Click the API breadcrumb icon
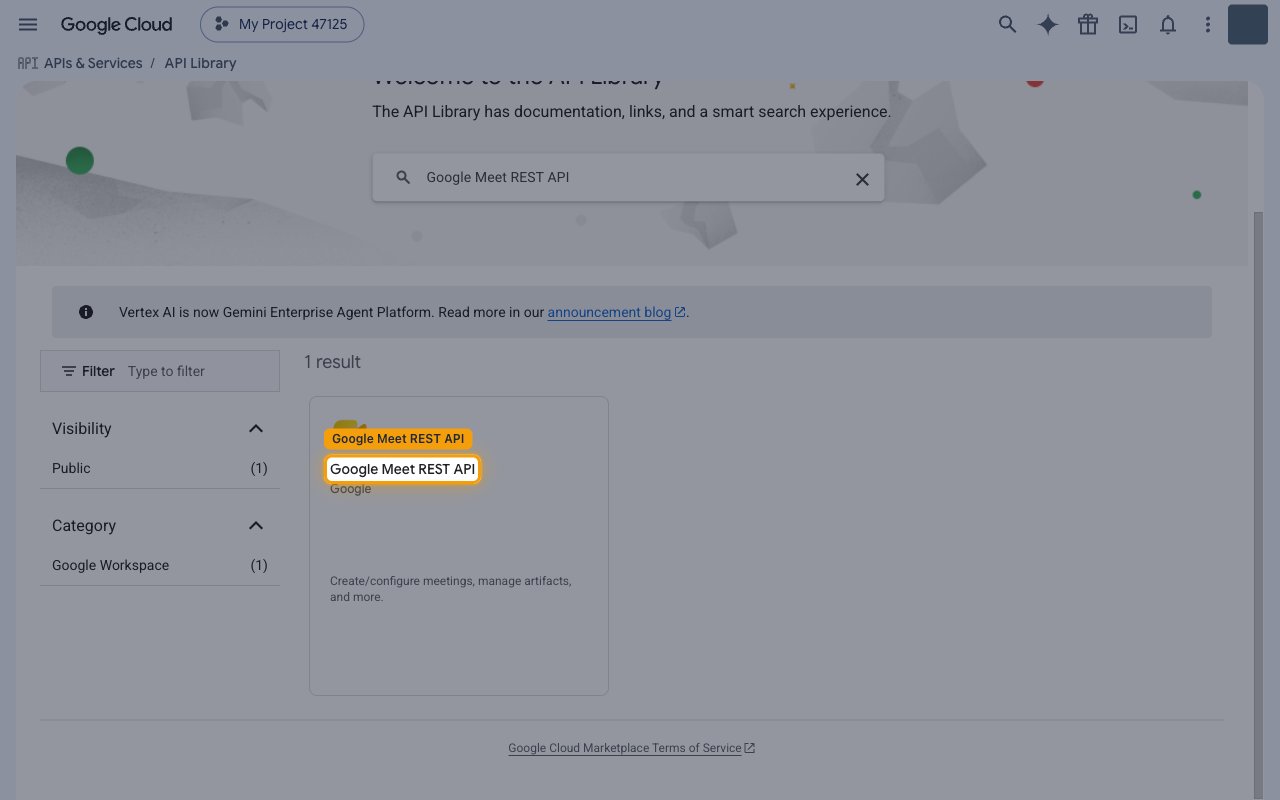1280x800 pixels. (28, 63)
